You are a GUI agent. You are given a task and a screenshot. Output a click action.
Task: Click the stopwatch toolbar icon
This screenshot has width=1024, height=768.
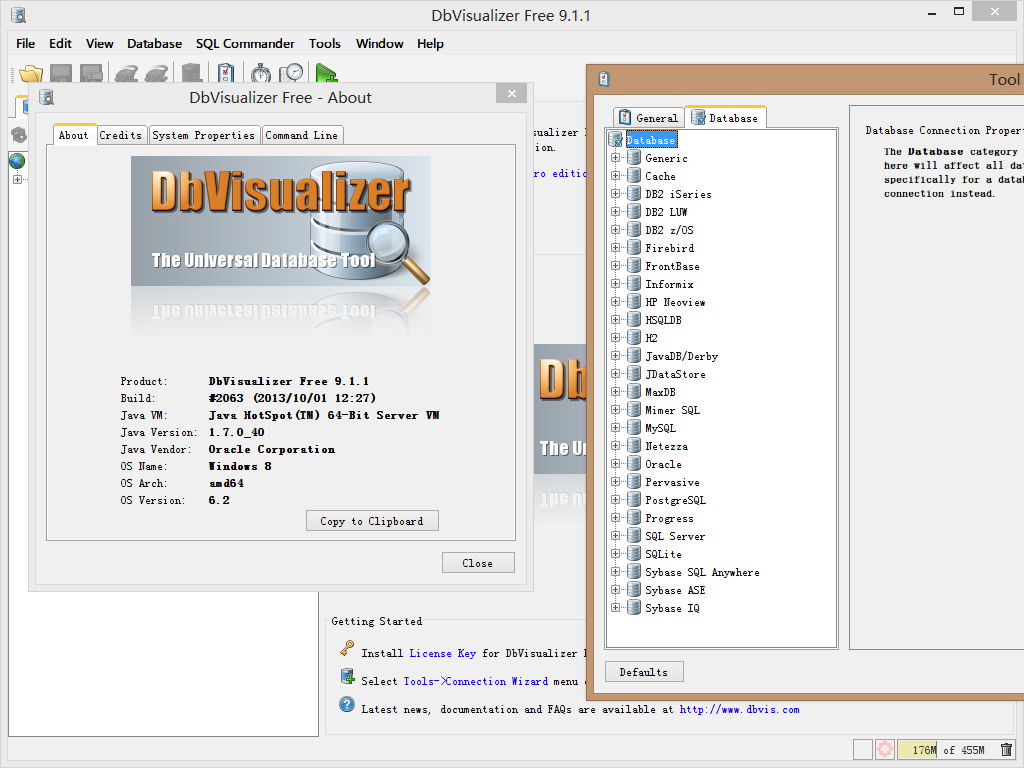click(x=261, y=74)
